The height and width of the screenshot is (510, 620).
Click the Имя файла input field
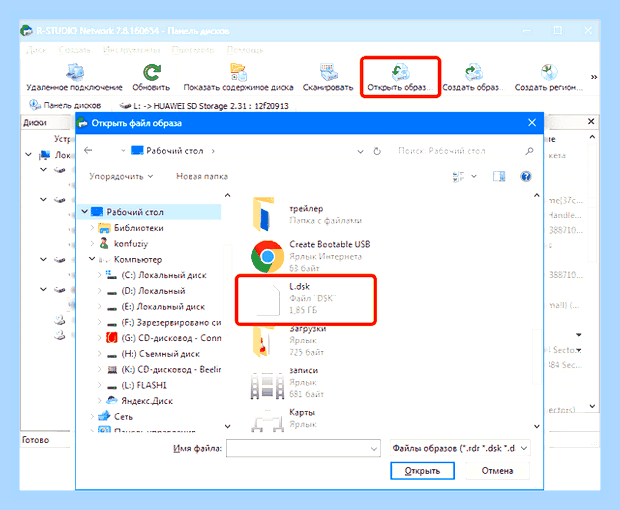pyautogui.click(x=303, y=448)
